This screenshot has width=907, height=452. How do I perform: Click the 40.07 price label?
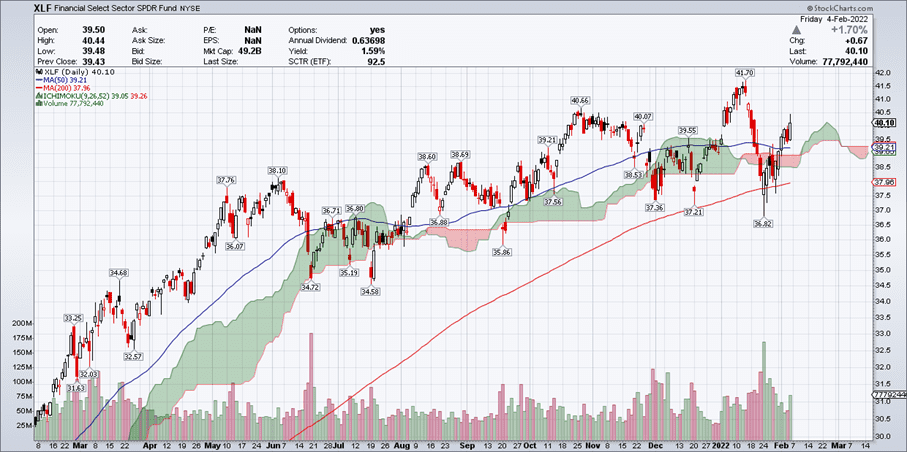(643, 116)
